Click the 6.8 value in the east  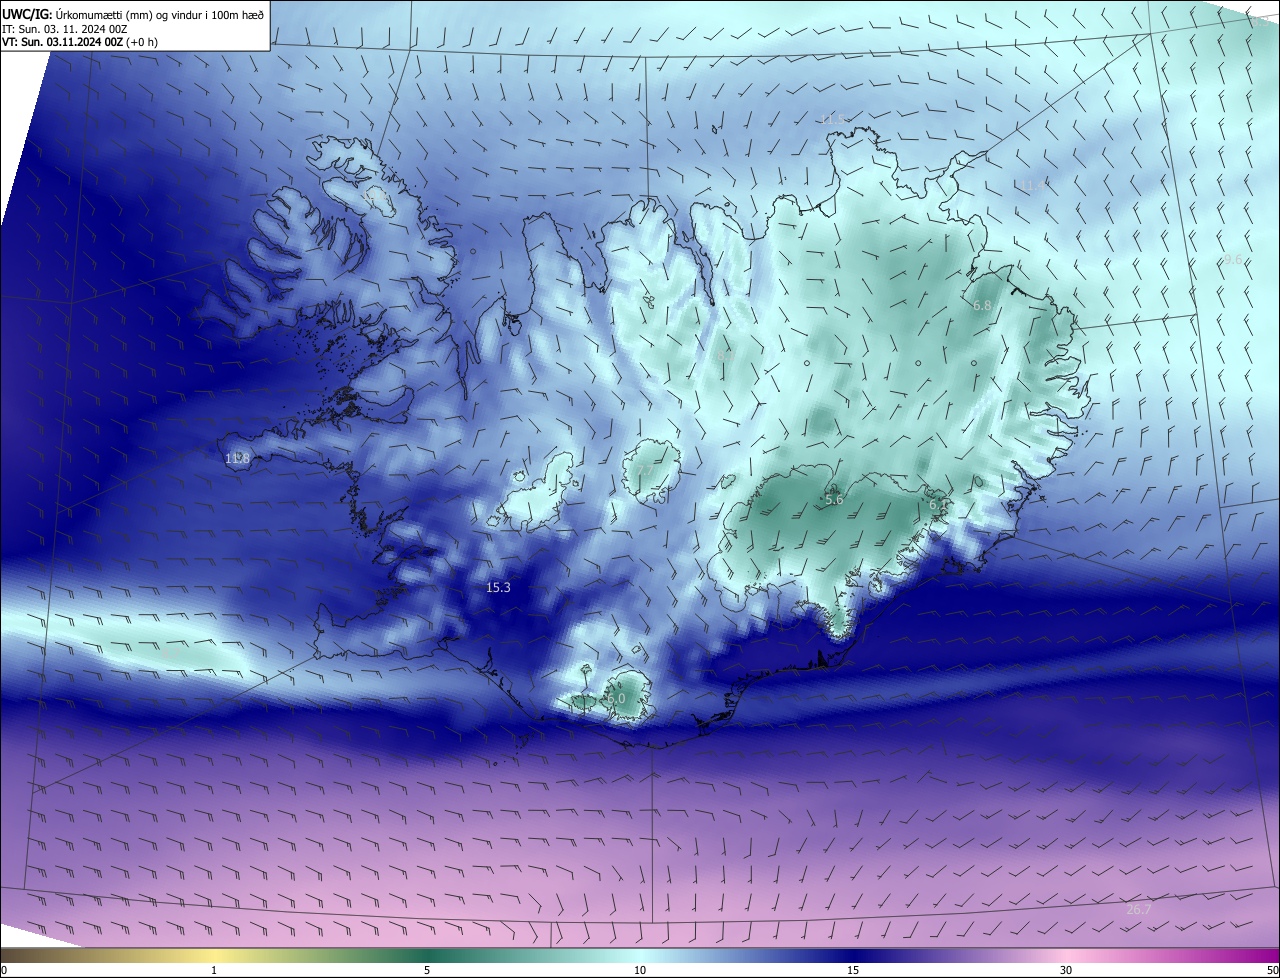click(982, 305)
